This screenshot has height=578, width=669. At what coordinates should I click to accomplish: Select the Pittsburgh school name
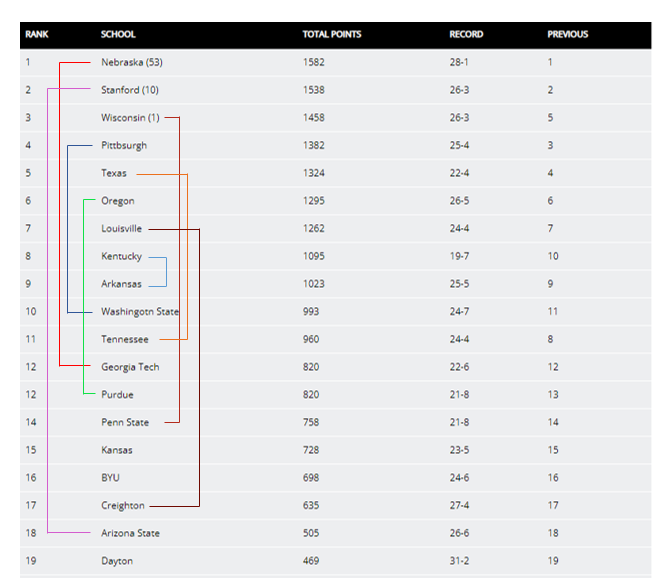[124, 145]
